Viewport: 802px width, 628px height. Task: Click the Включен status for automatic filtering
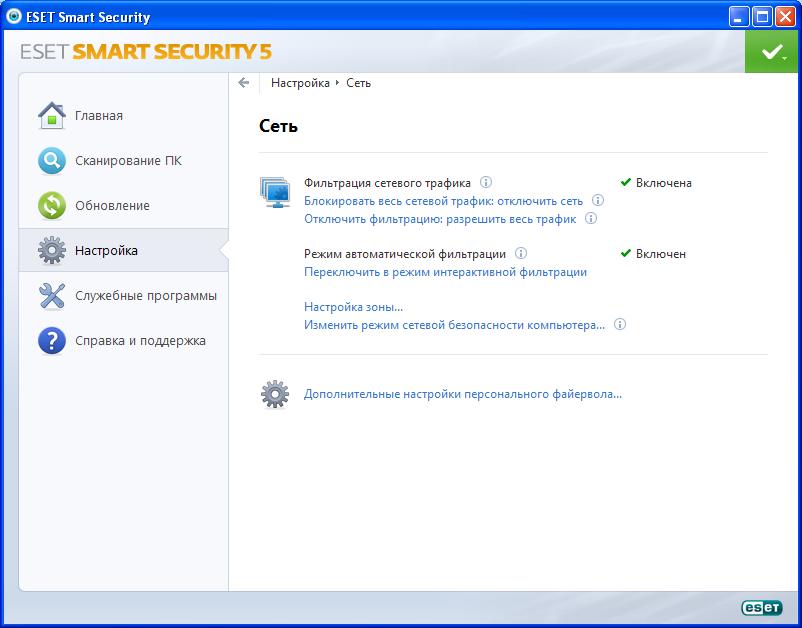(660, 254)
